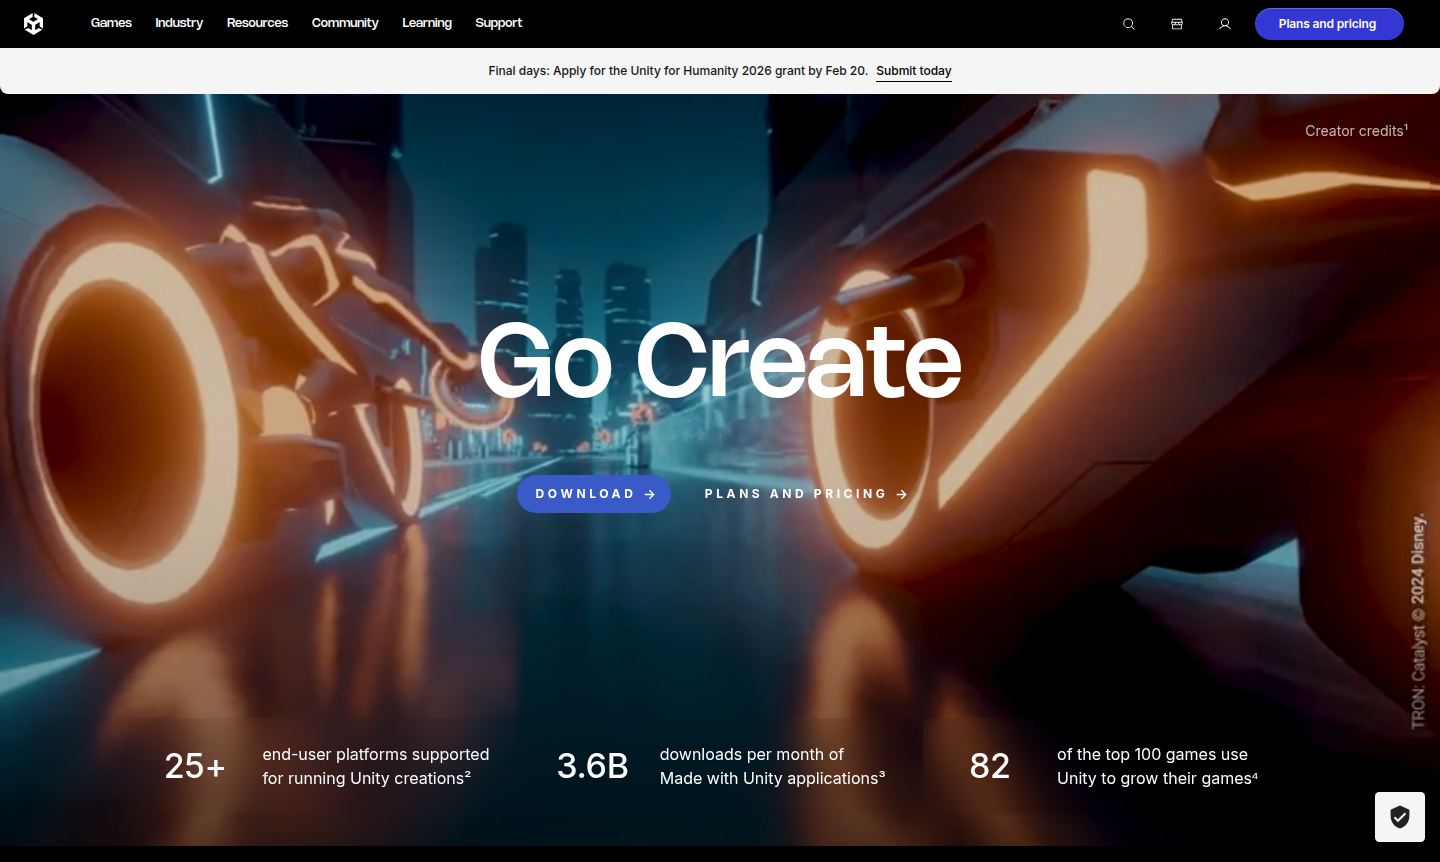1440x862 pixels.
Task: Expand the Games navigation menu
Action: tap(111, 23)
